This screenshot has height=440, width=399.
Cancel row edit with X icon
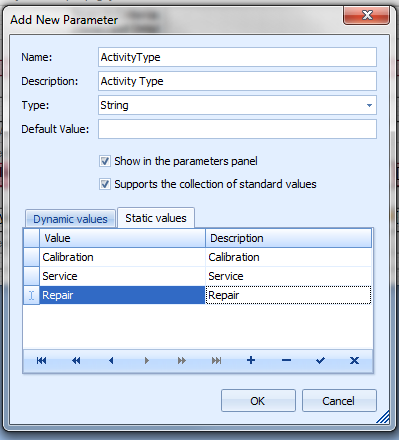pyautogui.click(x=354, y=360)
